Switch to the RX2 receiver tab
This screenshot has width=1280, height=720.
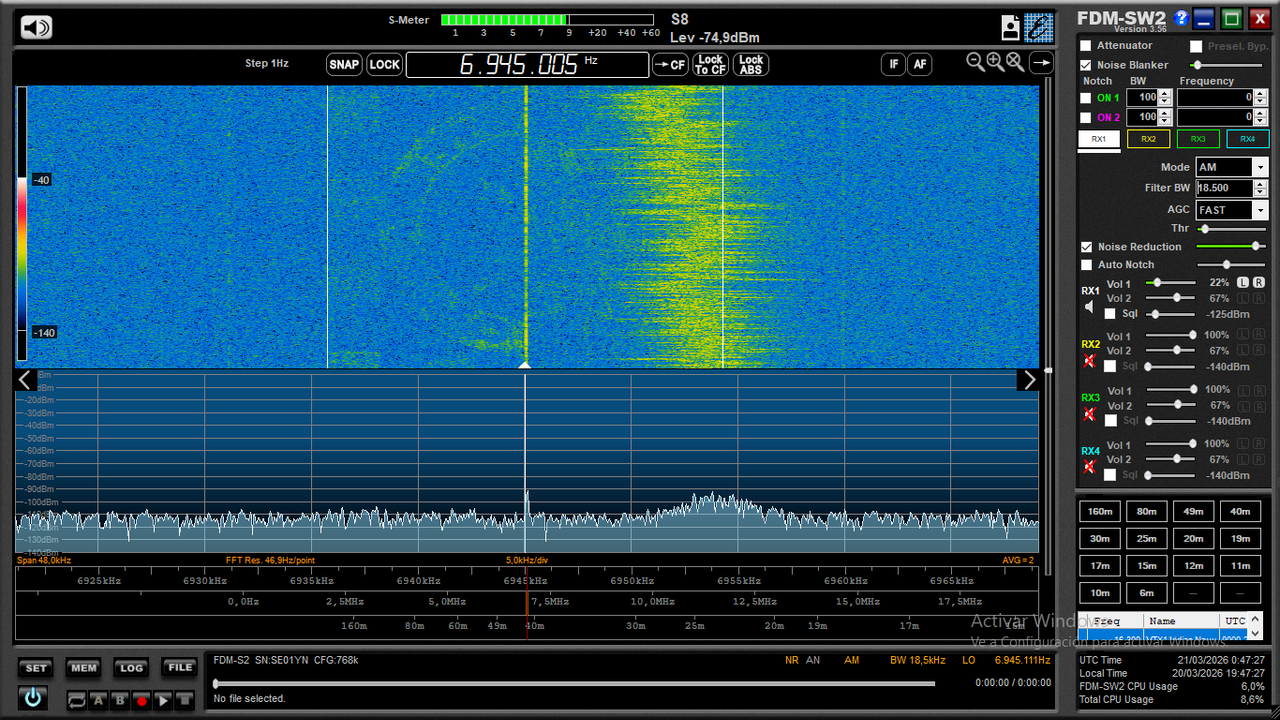[1148, 139]
